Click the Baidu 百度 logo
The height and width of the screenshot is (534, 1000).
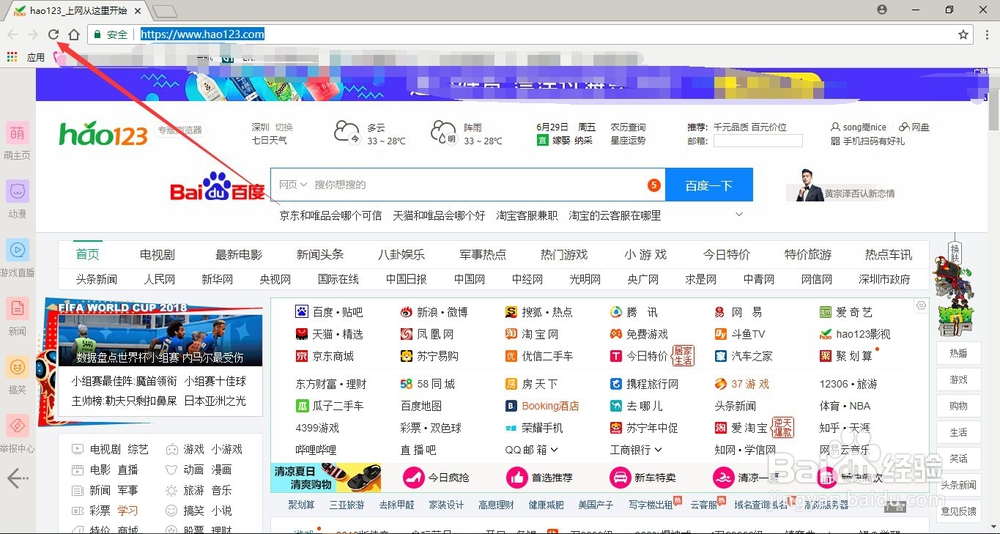(217, 186)
